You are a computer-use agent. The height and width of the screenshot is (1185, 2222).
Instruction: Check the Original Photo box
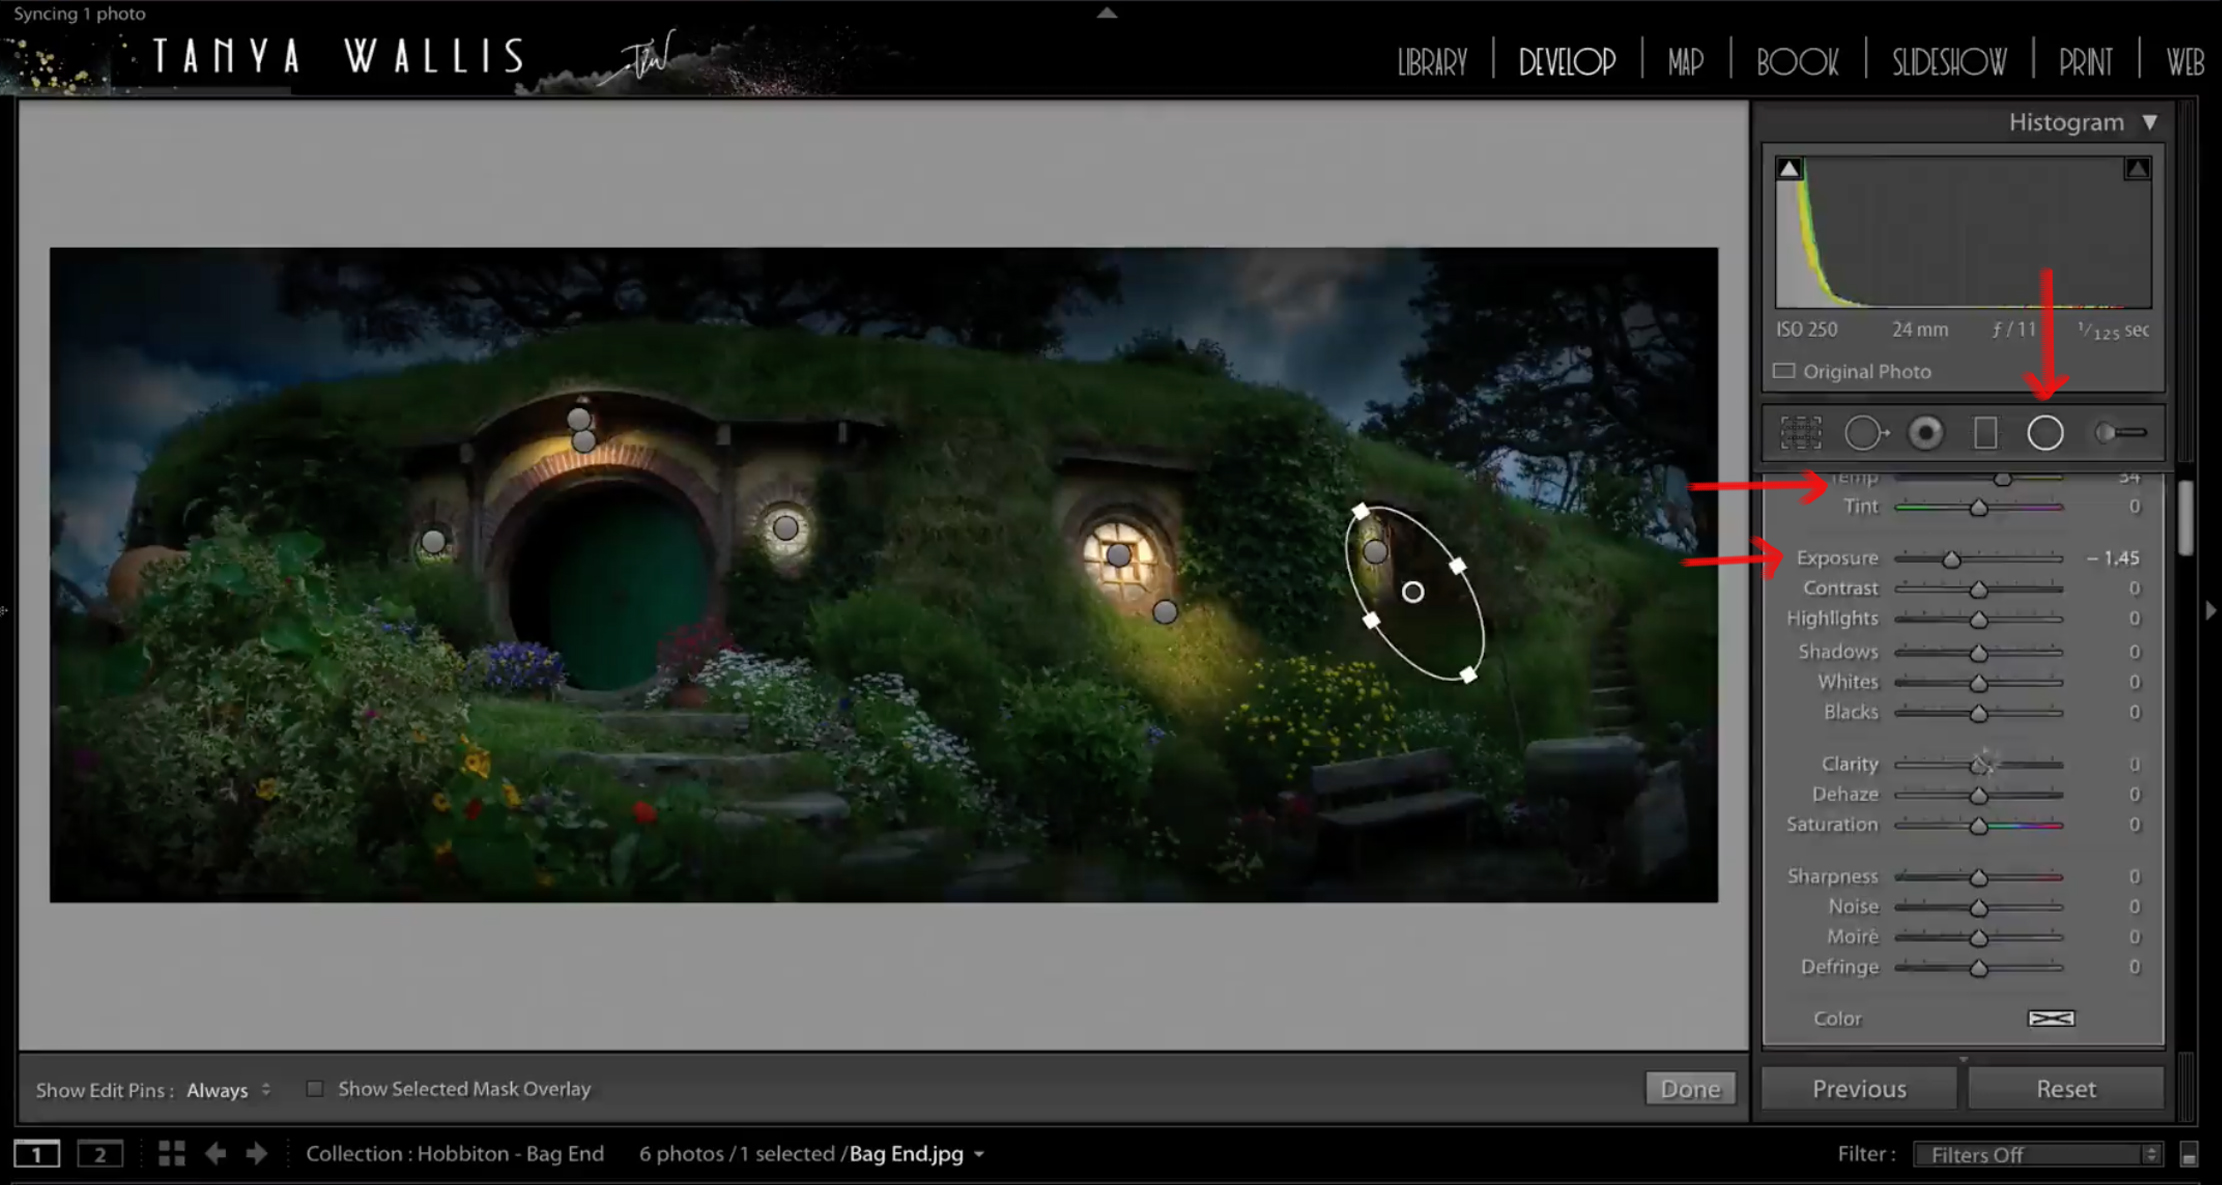tap(1784, 371)
